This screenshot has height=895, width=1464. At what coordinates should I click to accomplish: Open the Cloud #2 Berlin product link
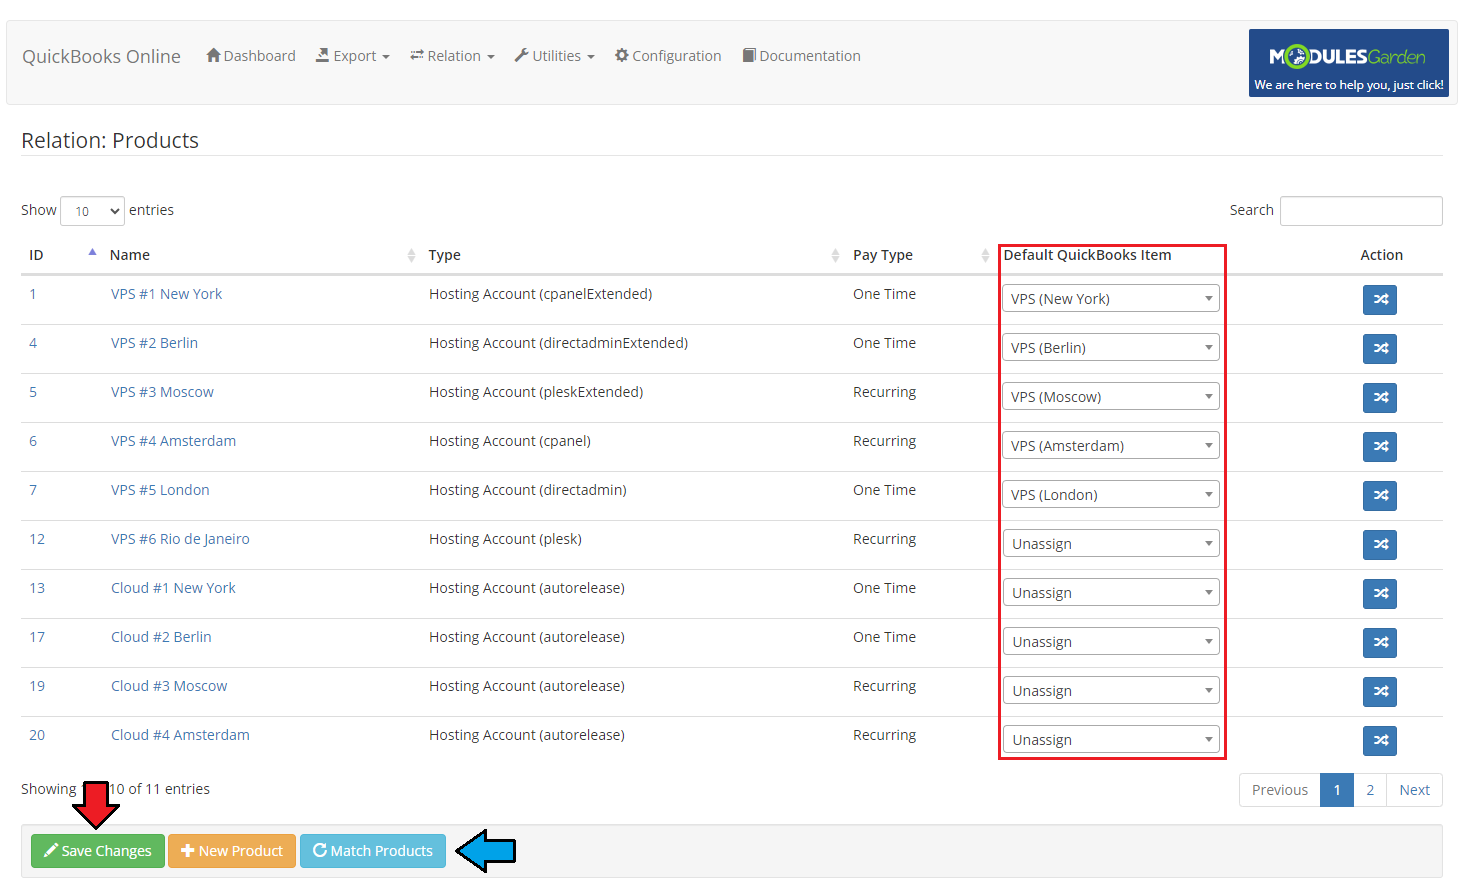pos(161,637)
